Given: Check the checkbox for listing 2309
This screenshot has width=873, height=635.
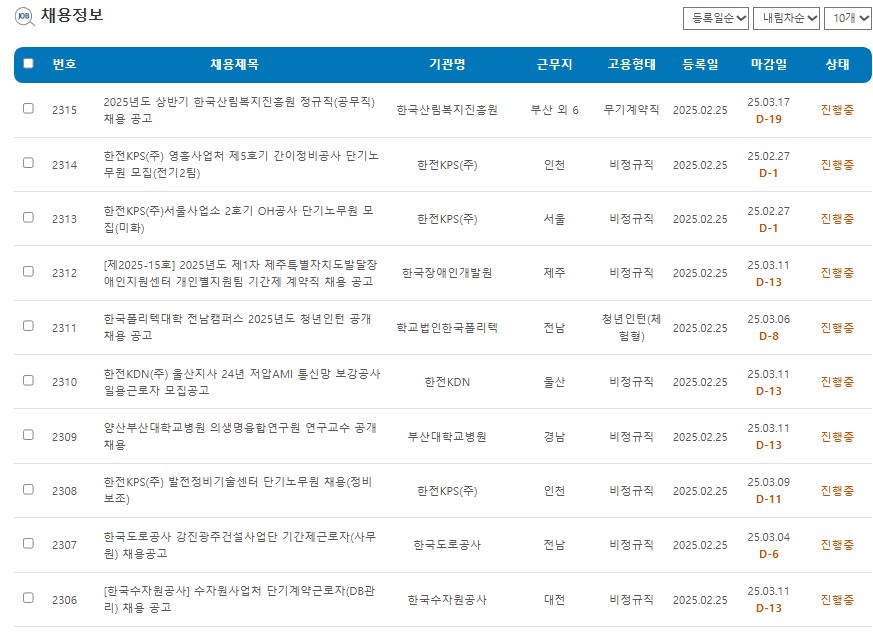Looking at the screenshot, I should click(27, 435).
